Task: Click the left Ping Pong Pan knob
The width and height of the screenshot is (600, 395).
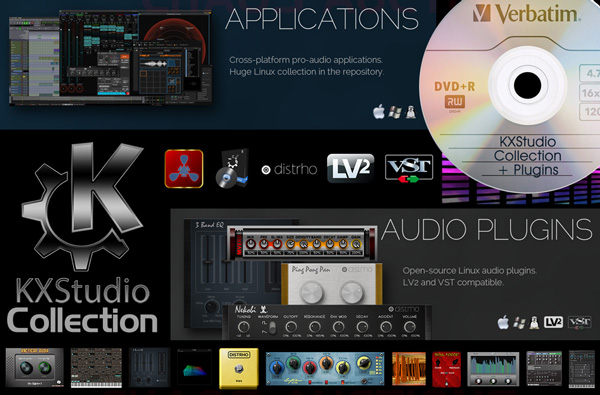Action: tap(312, 293)
